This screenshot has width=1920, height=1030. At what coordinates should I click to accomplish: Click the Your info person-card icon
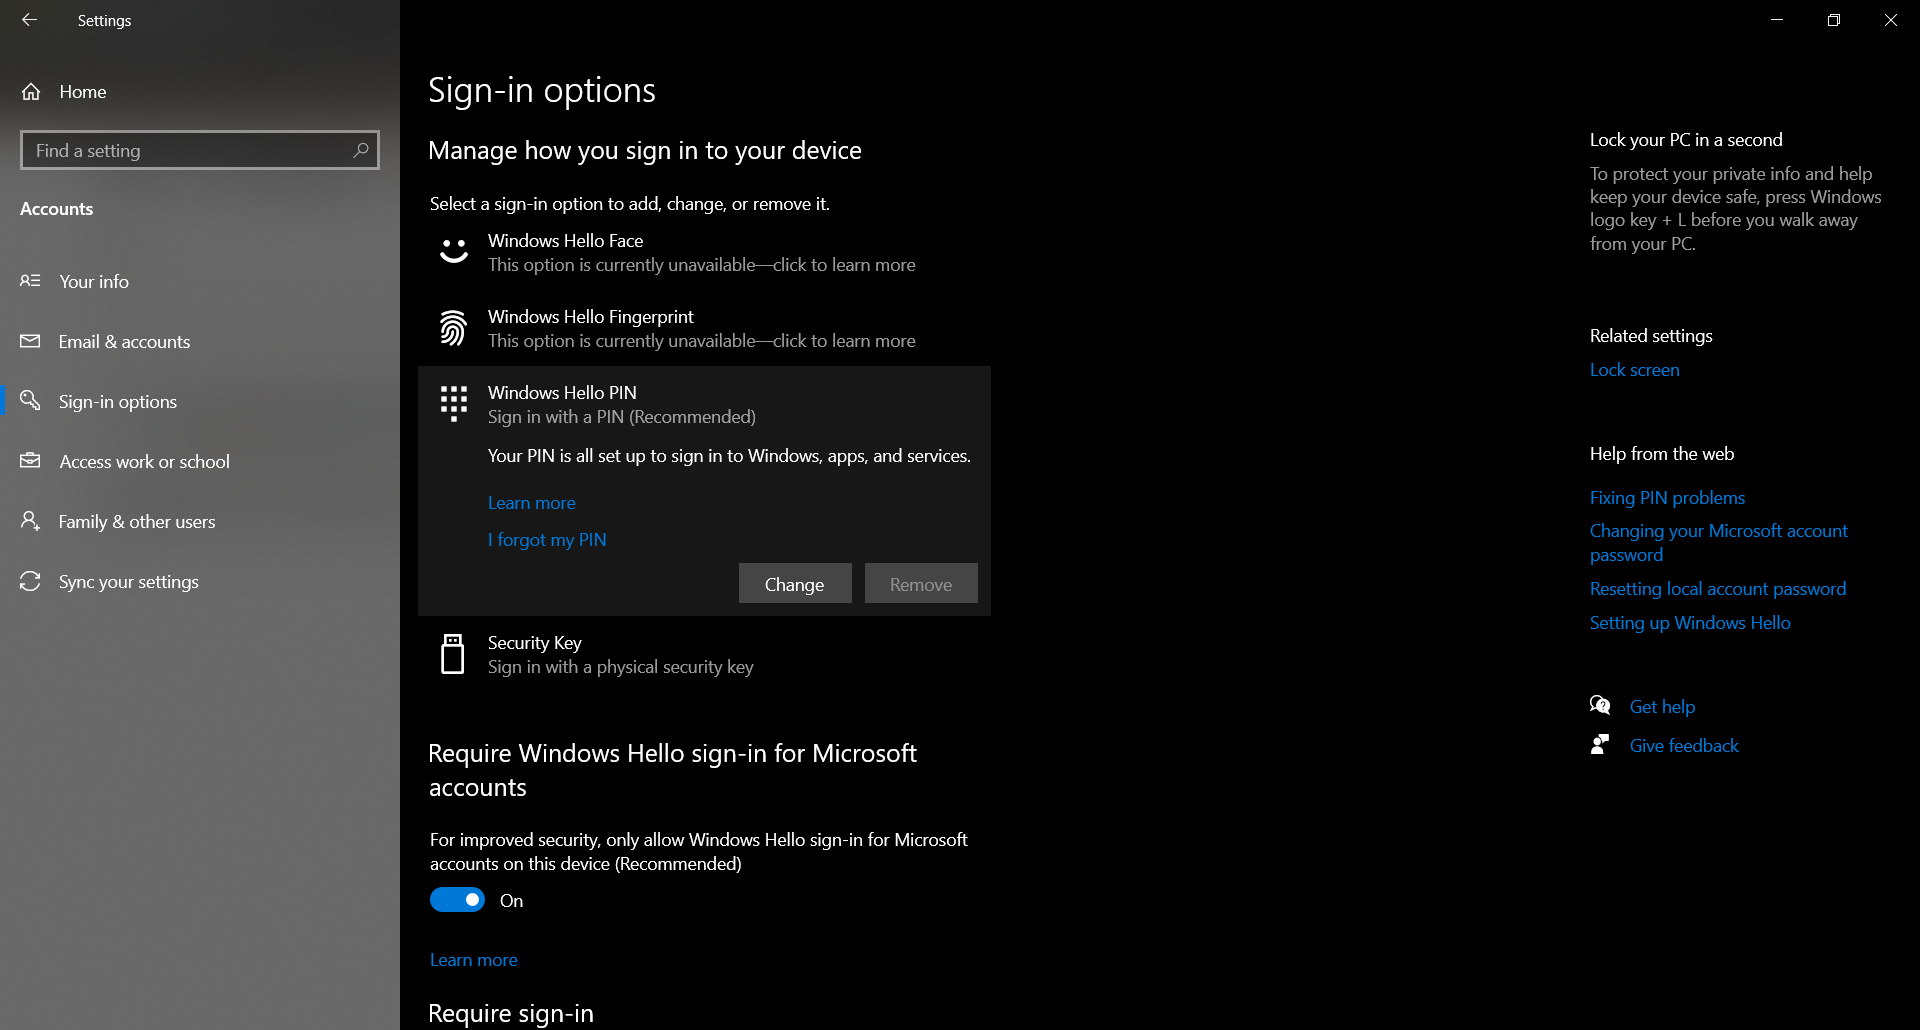coord(30,281)
